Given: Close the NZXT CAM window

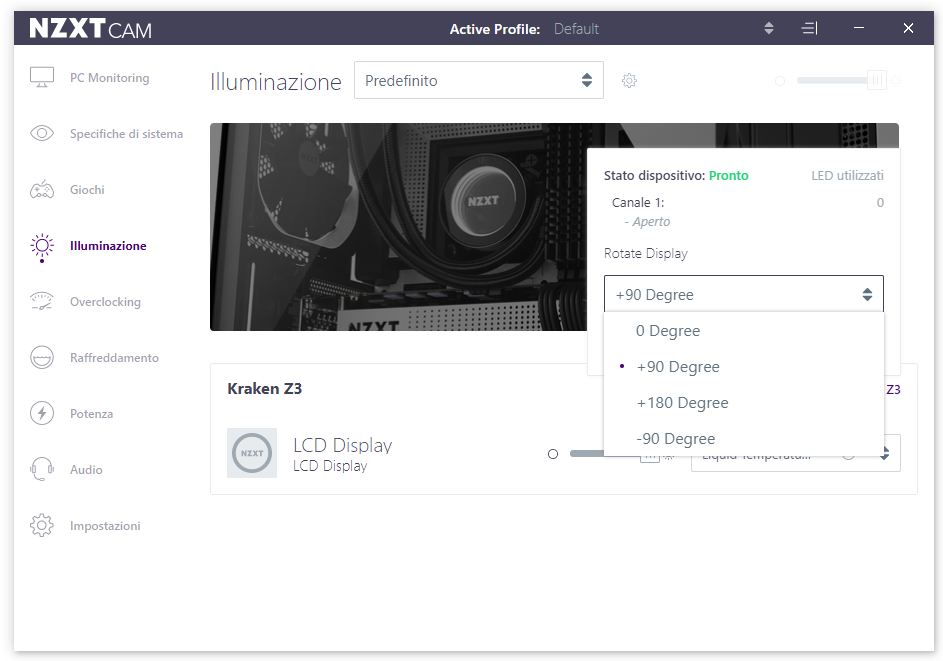Looking at the screenshot, I should (x=908, y=28).
